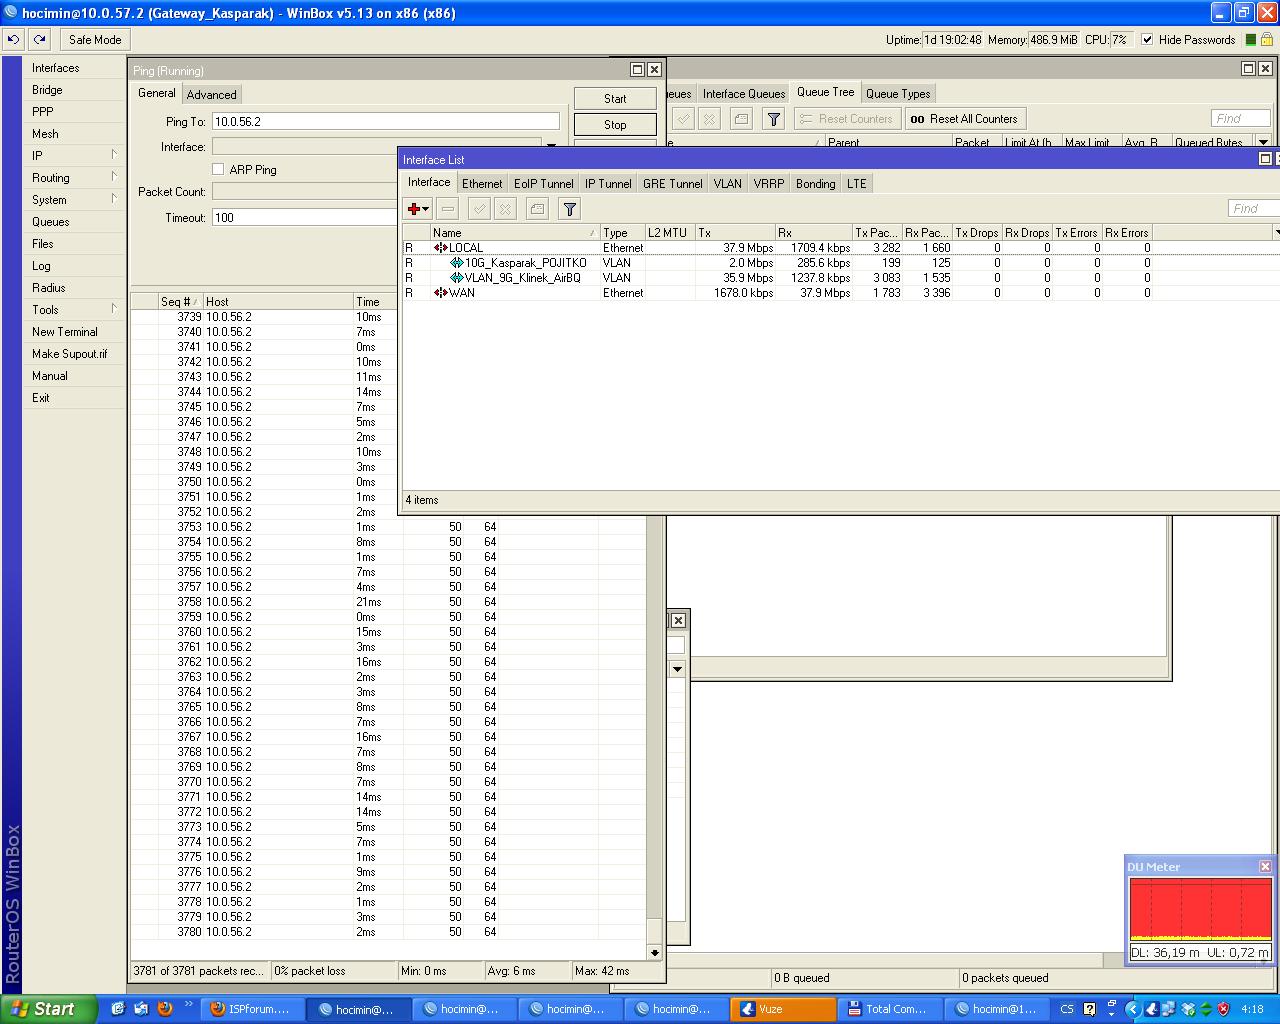Select the 10G_Kasparak_POJITKO VLAN icon
This screenshot has width=1280, height=1024.
pyautogui.click(x=456, y=263)
